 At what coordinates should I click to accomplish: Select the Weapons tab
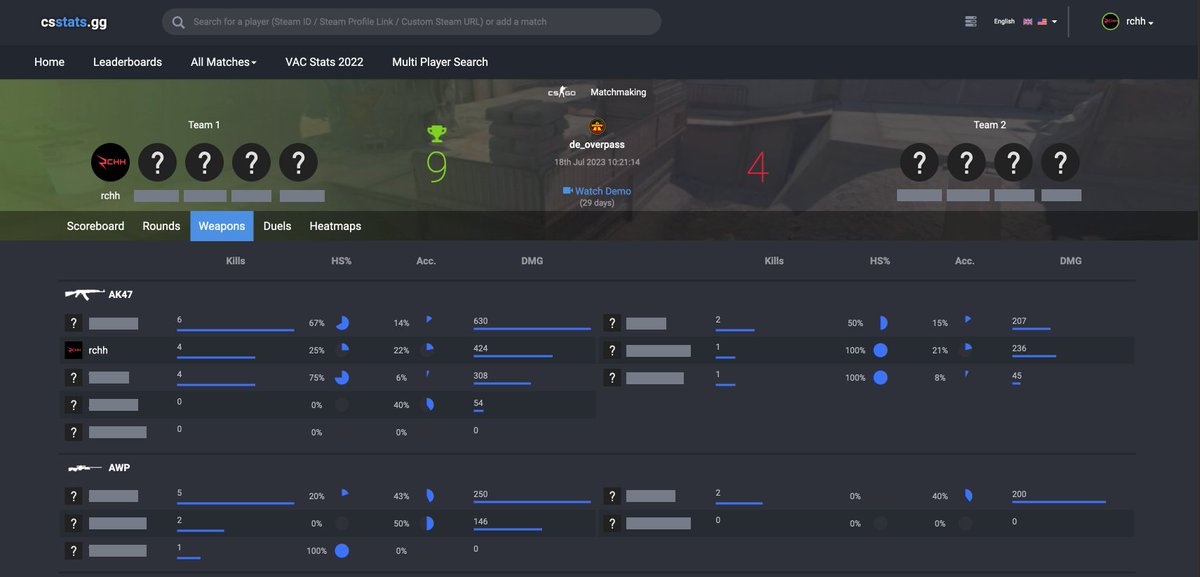coord(222,226)
